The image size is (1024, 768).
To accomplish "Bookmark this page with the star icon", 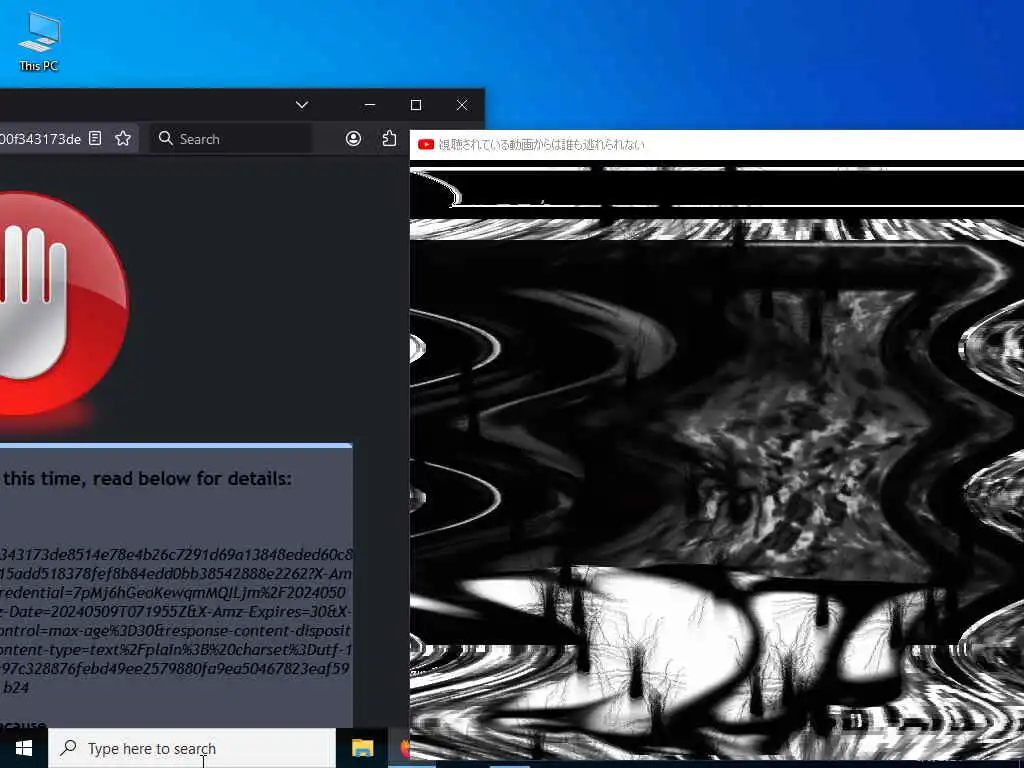I will coord(123,138).
